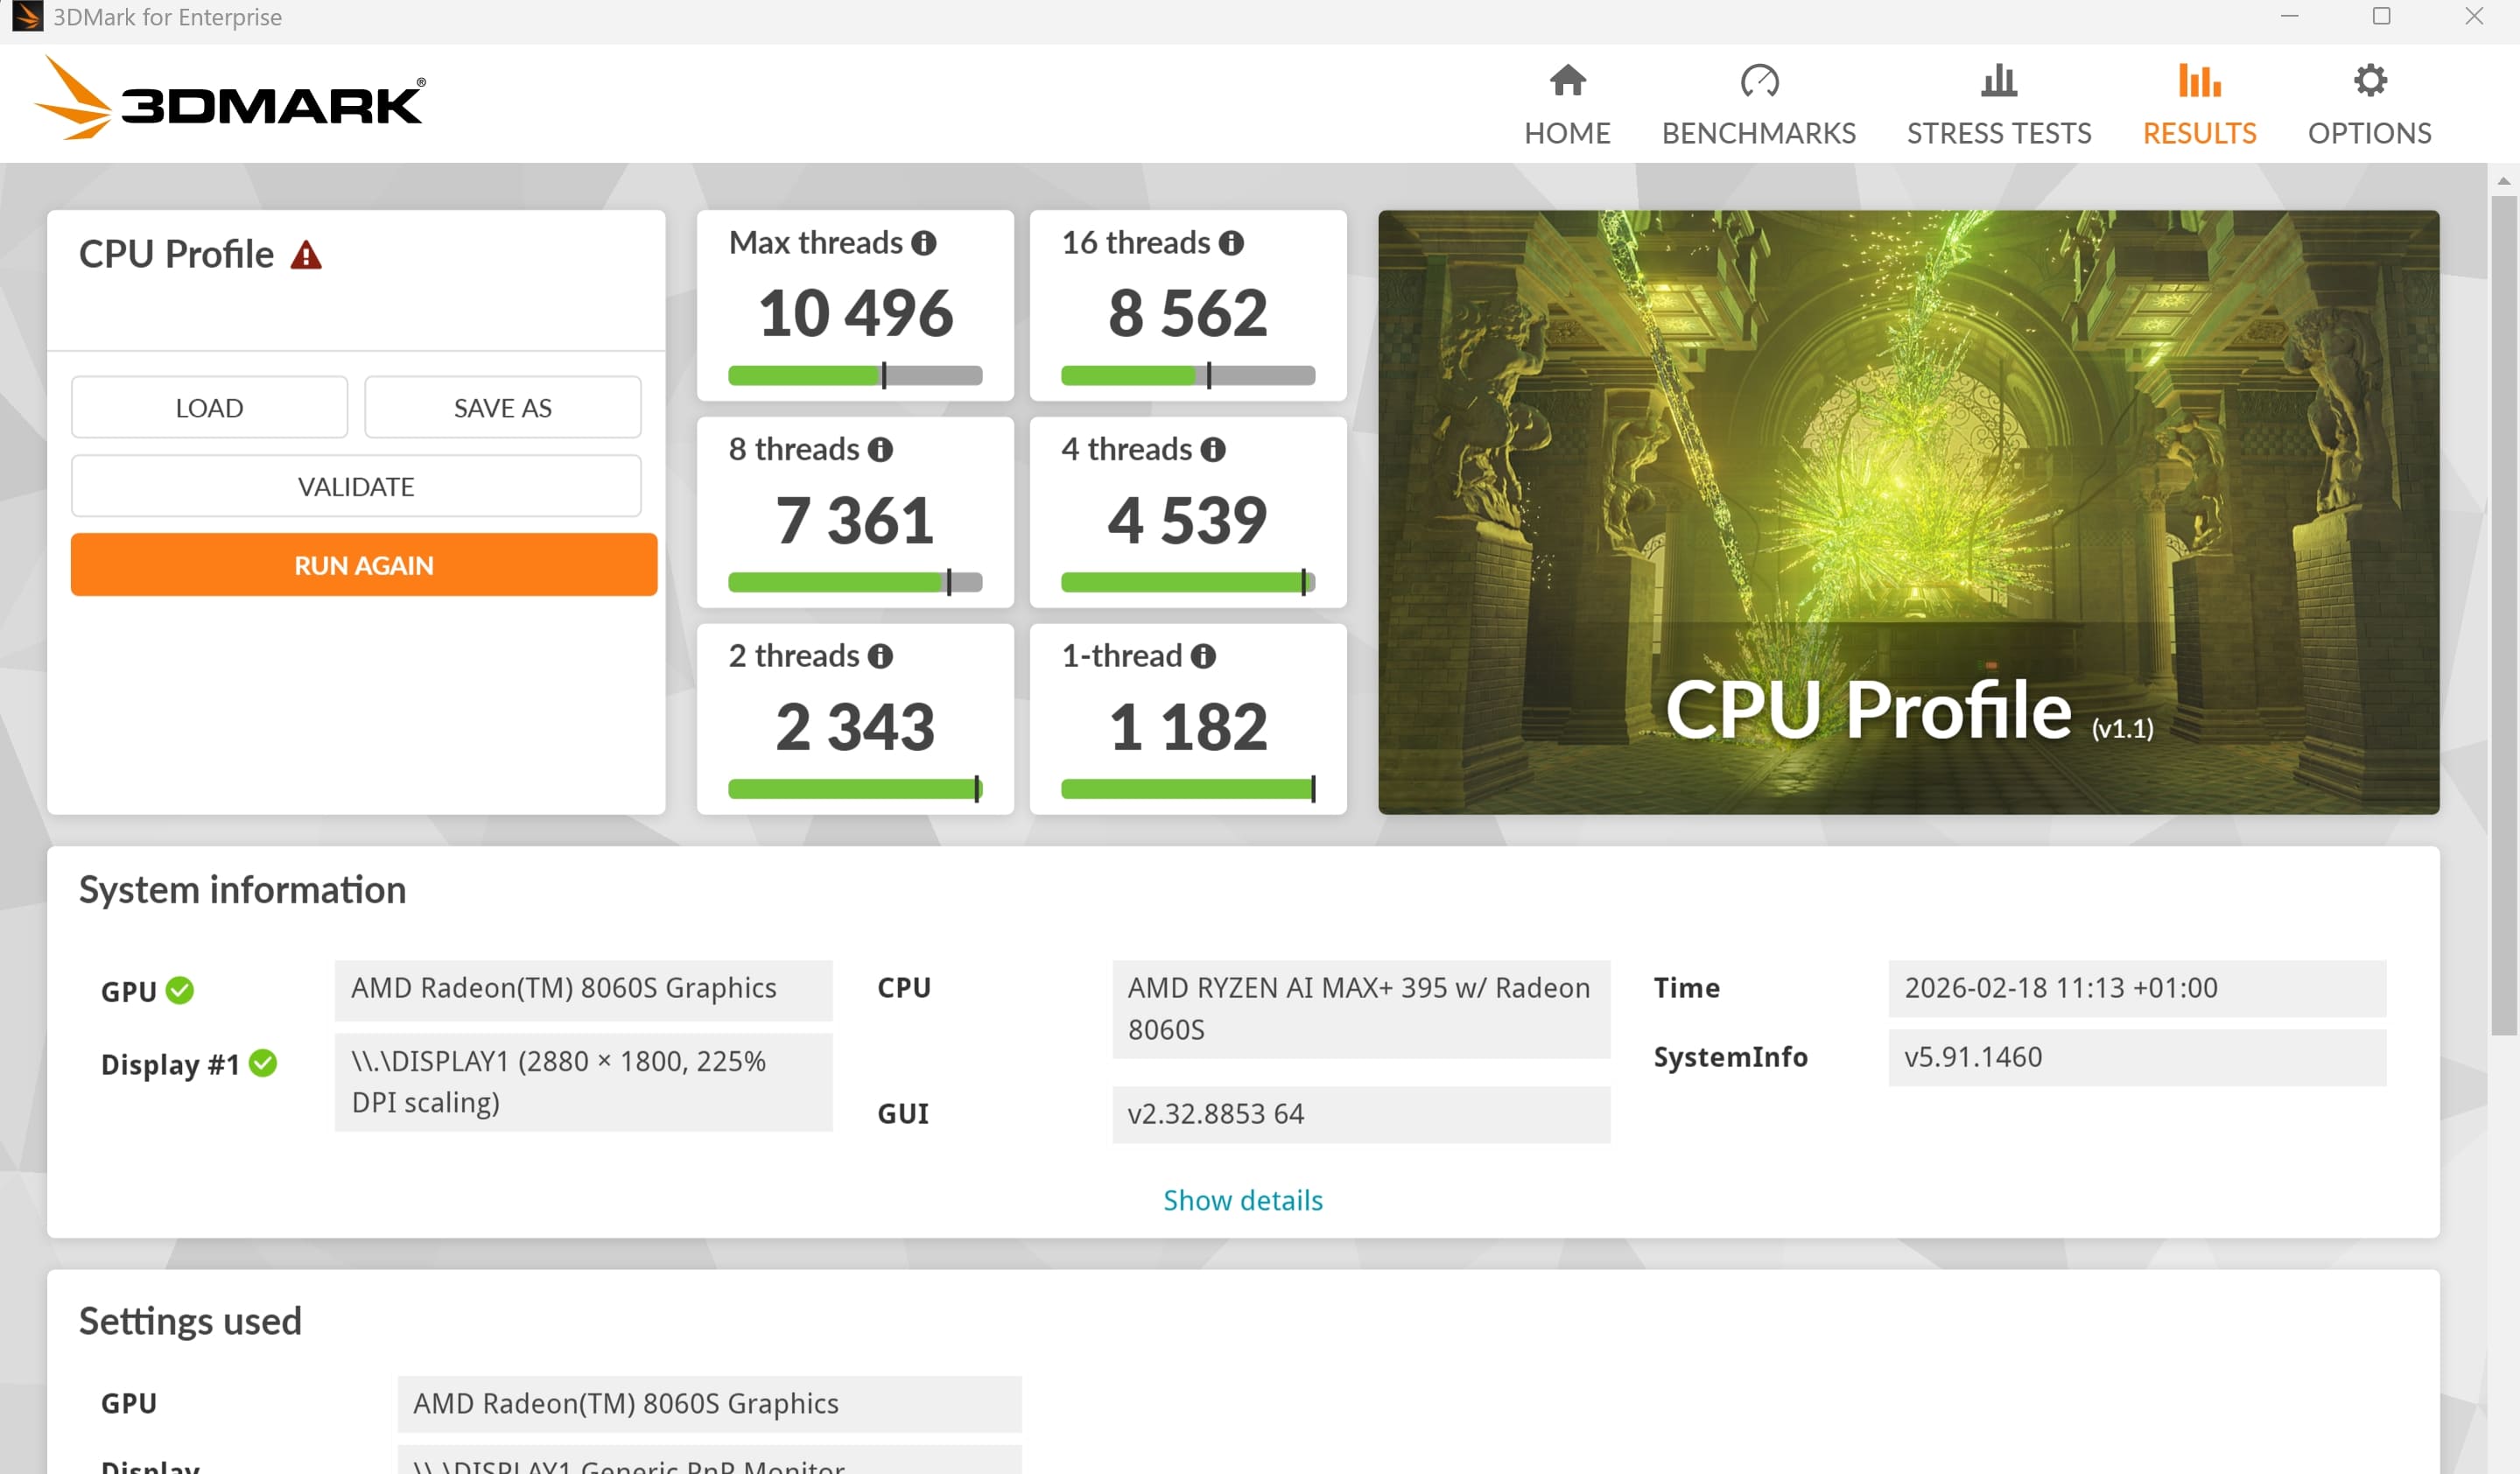Click the green GPU validation checkmark
This screenshot has height=1474, width=2520.
180,990
